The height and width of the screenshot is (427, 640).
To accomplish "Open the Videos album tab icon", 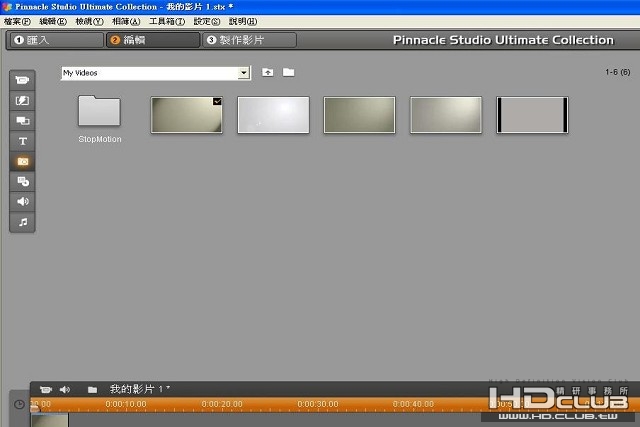I will tap(22, 80).
